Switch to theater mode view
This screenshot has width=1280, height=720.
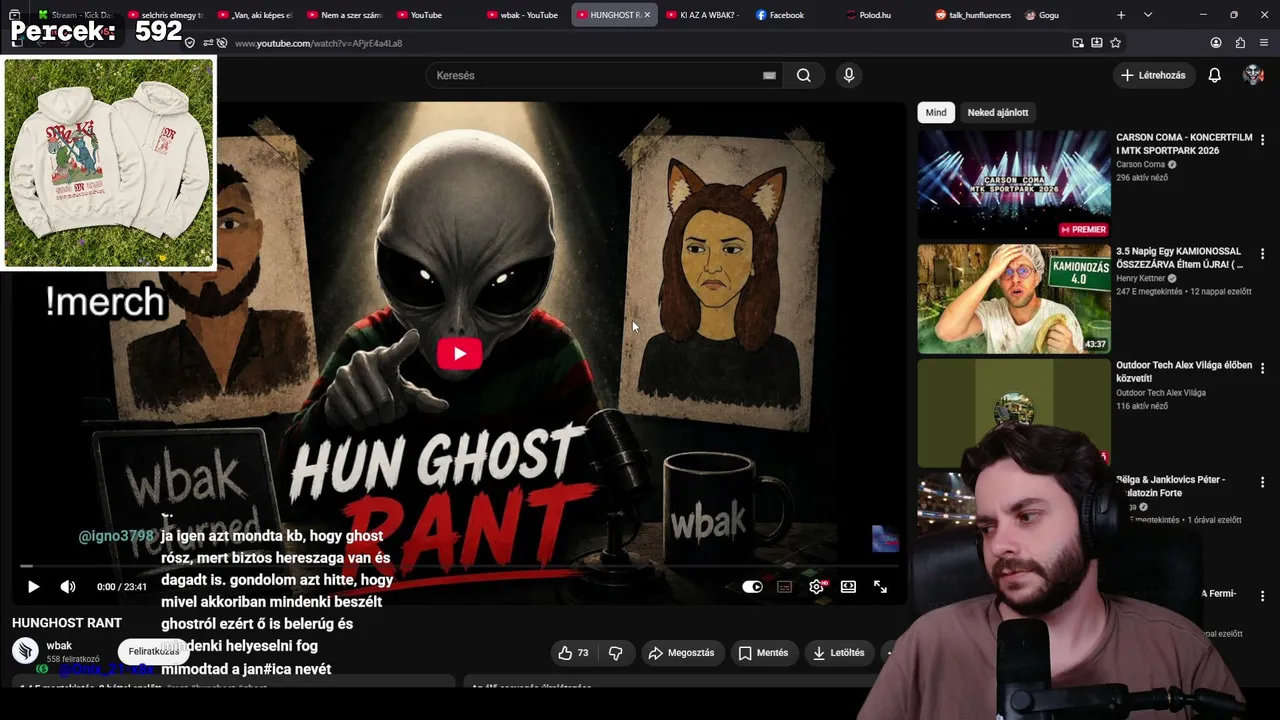click(x=848, y=587)
